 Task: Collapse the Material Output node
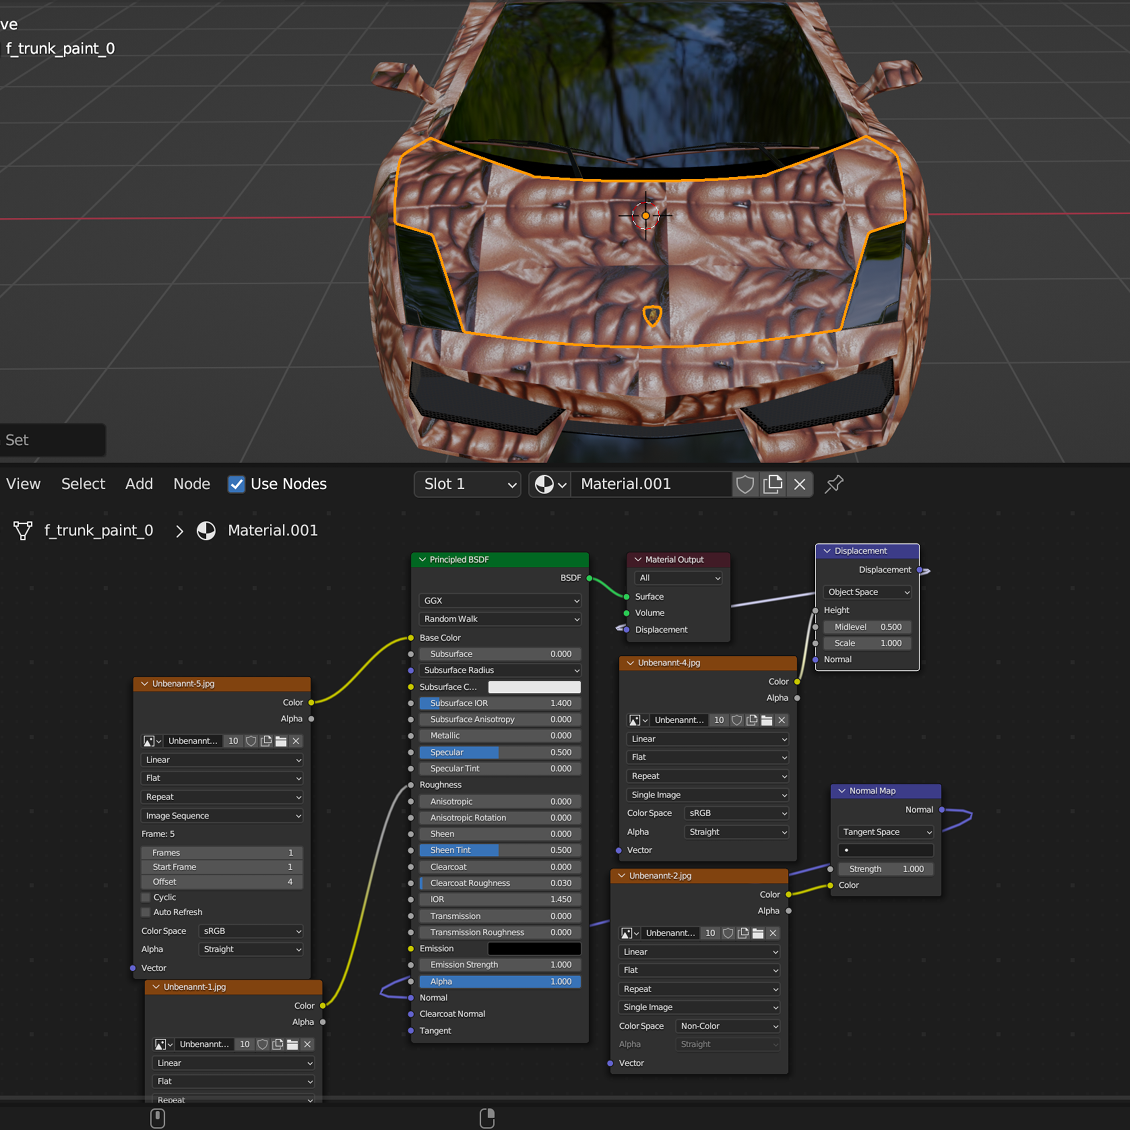click(638, 559)
